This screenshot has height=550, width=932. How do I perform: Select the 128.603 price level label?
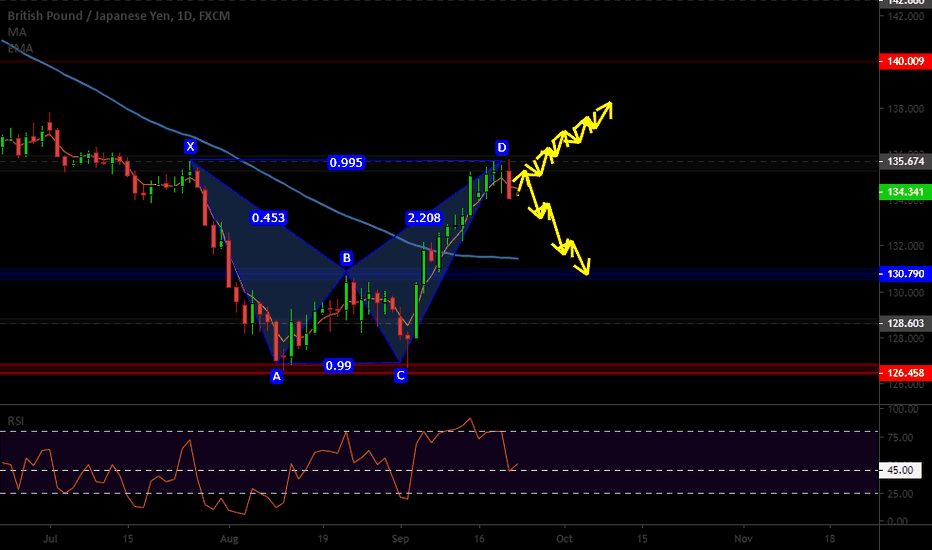coord(905,323)
